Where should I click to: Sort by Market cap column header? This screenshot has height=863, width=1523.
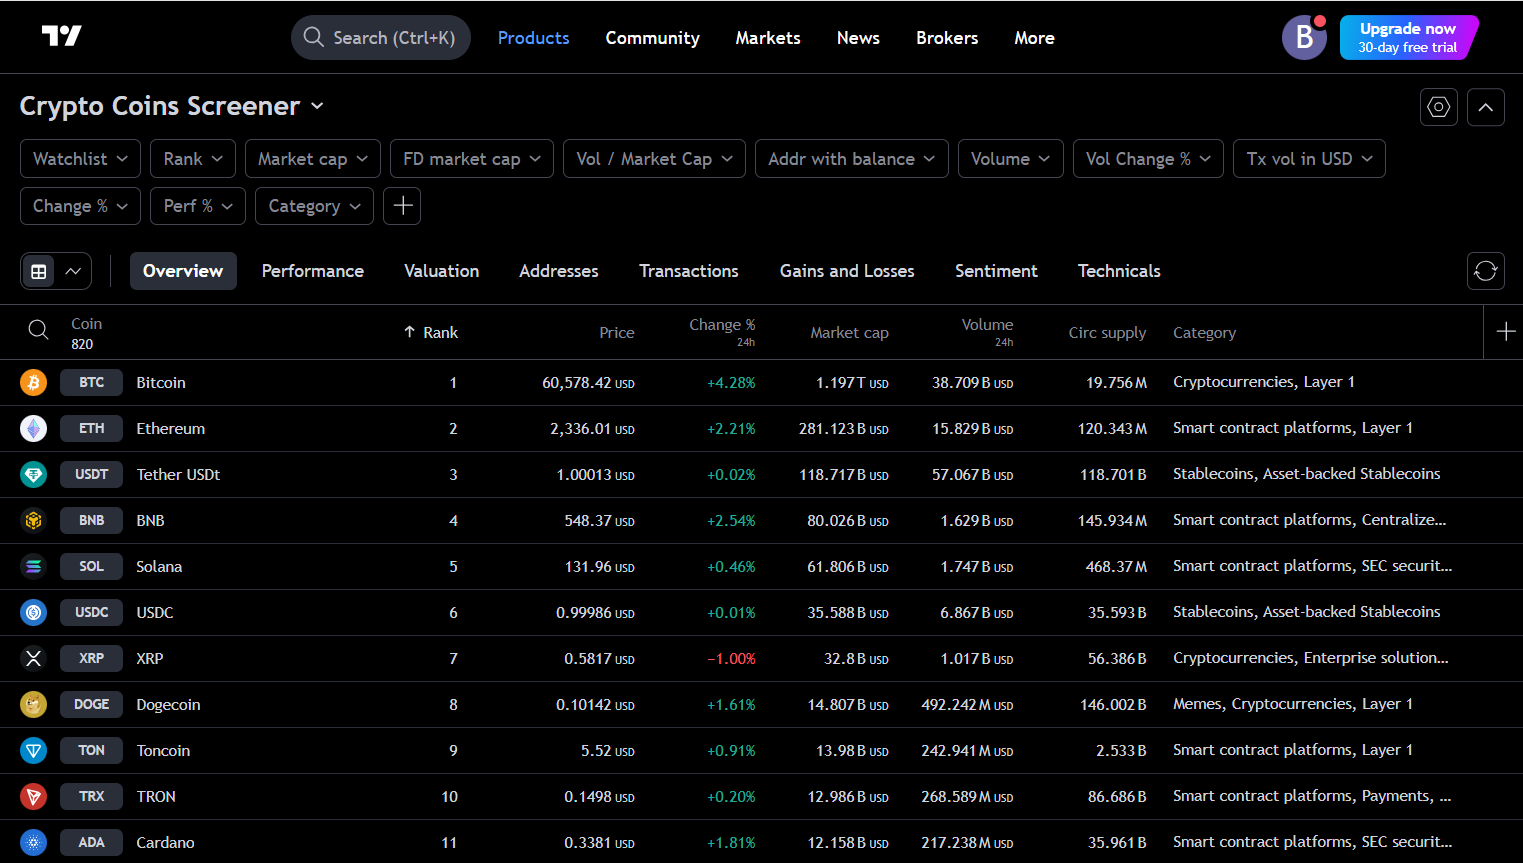[849, 333]
